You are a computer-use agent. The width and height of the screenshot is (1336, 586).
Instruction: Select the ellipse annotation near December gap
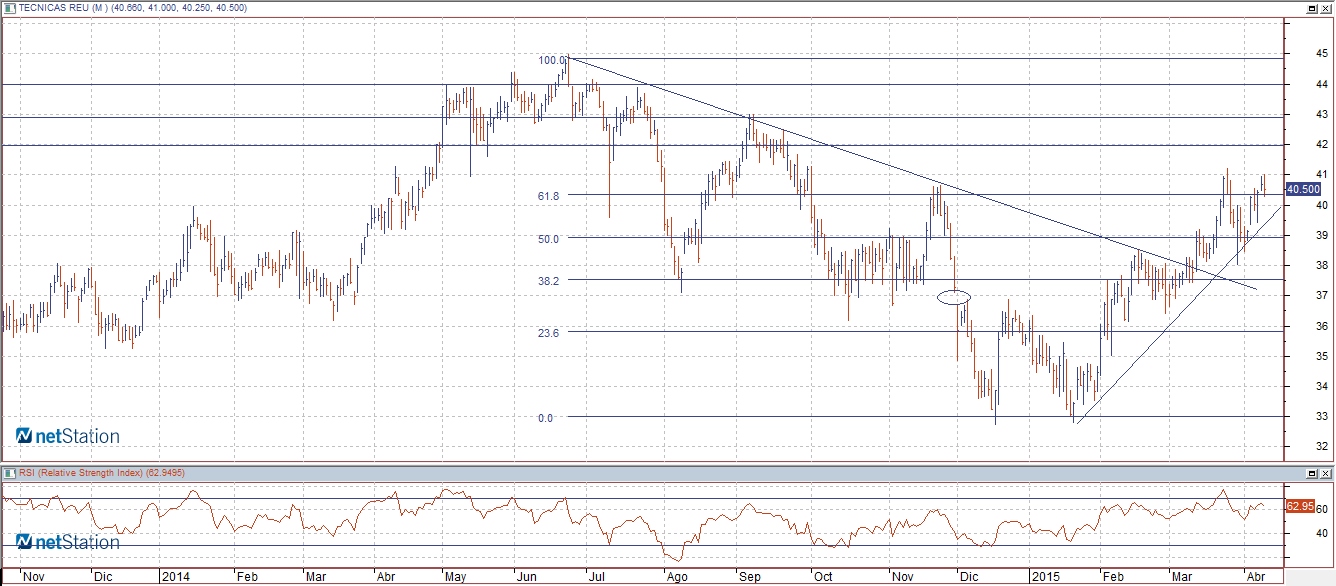click(954, 297)
